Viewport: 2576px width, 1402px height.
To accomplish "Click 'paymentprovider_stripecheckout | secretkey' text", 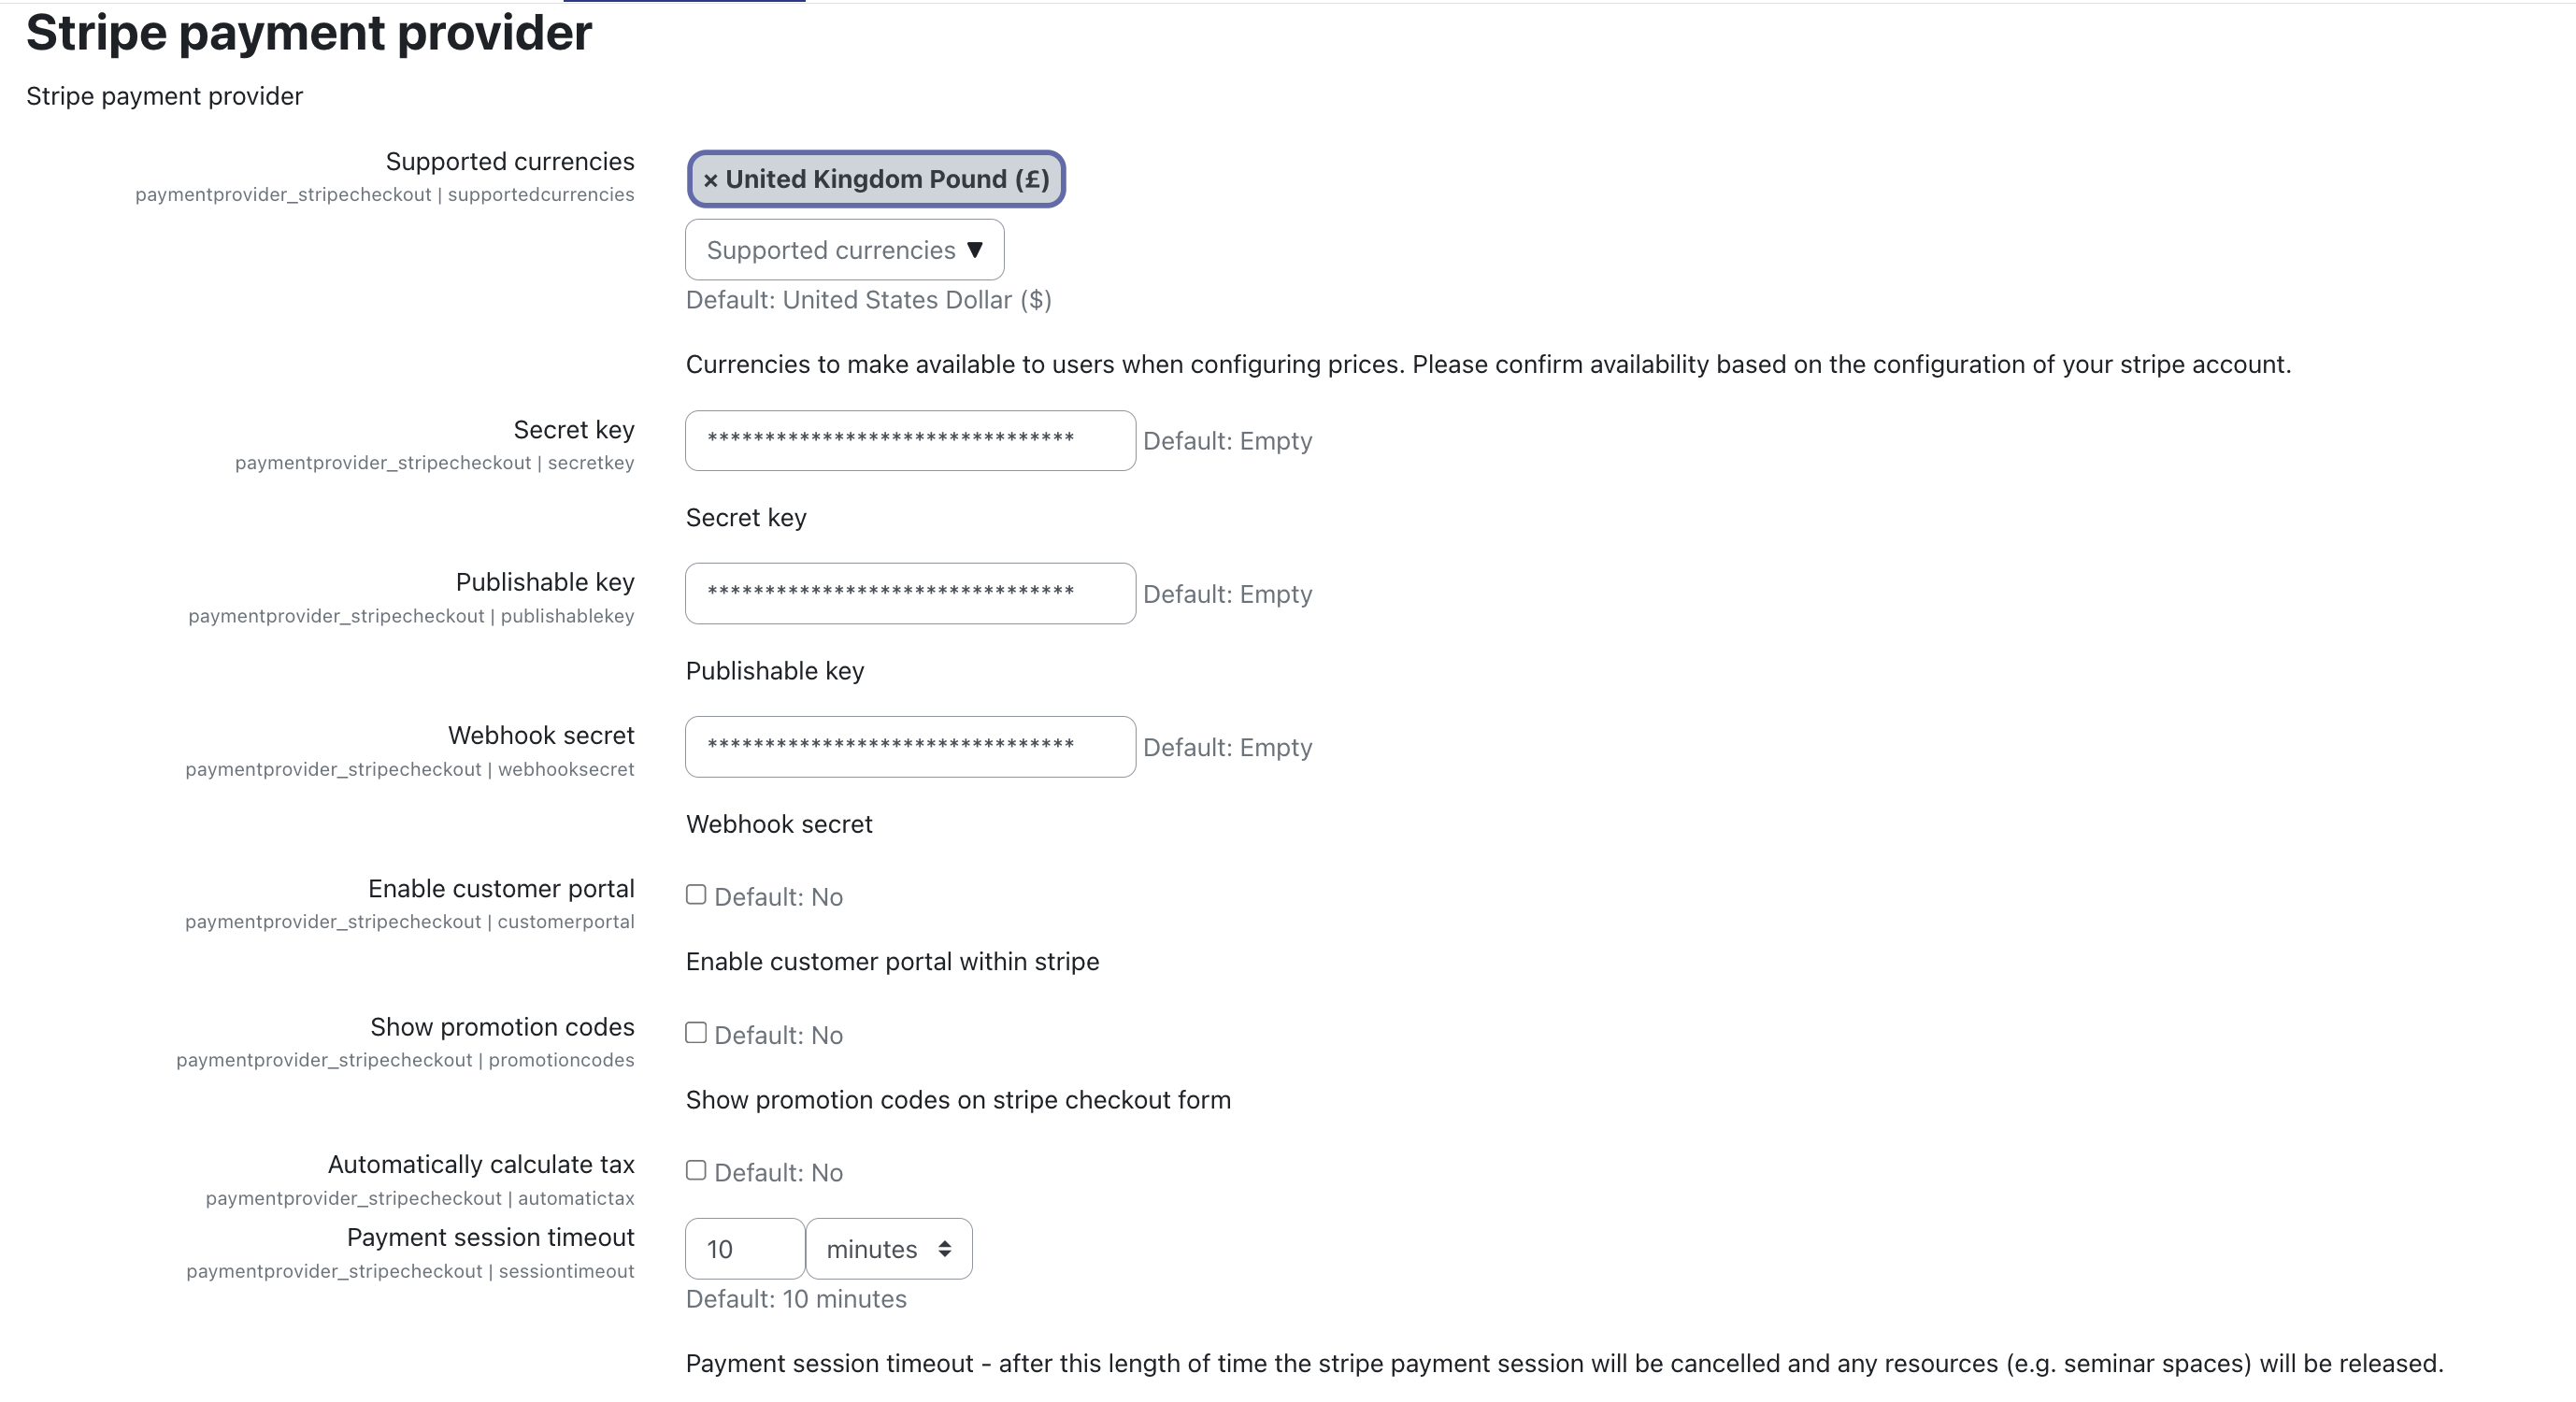I will tap(434, 463).
